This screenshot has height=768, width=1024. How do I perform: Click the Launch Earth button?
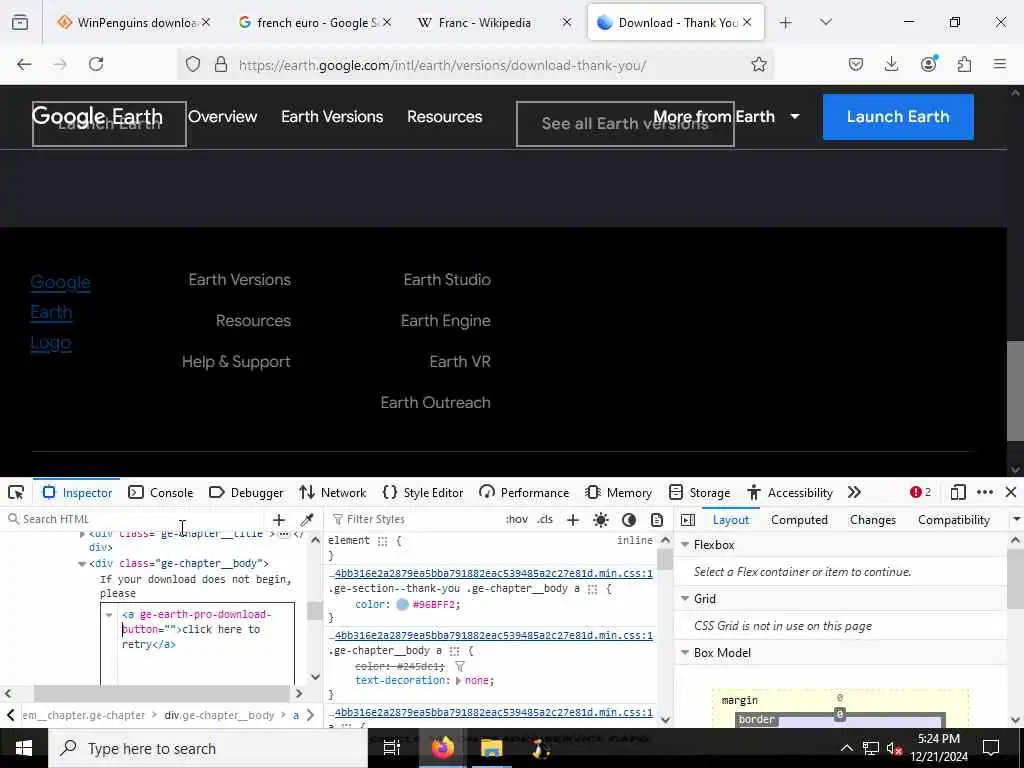tap(898, 117)
